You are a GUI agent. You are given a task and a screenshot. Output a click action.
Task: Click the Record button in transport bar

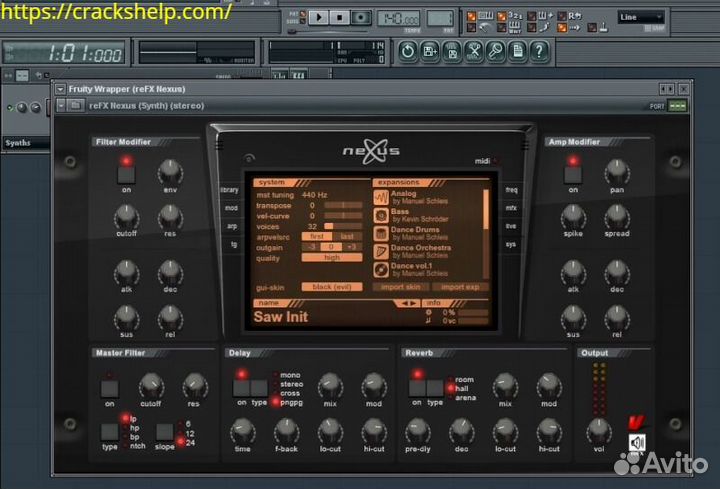pyautogui.click(x=361, y=18)
